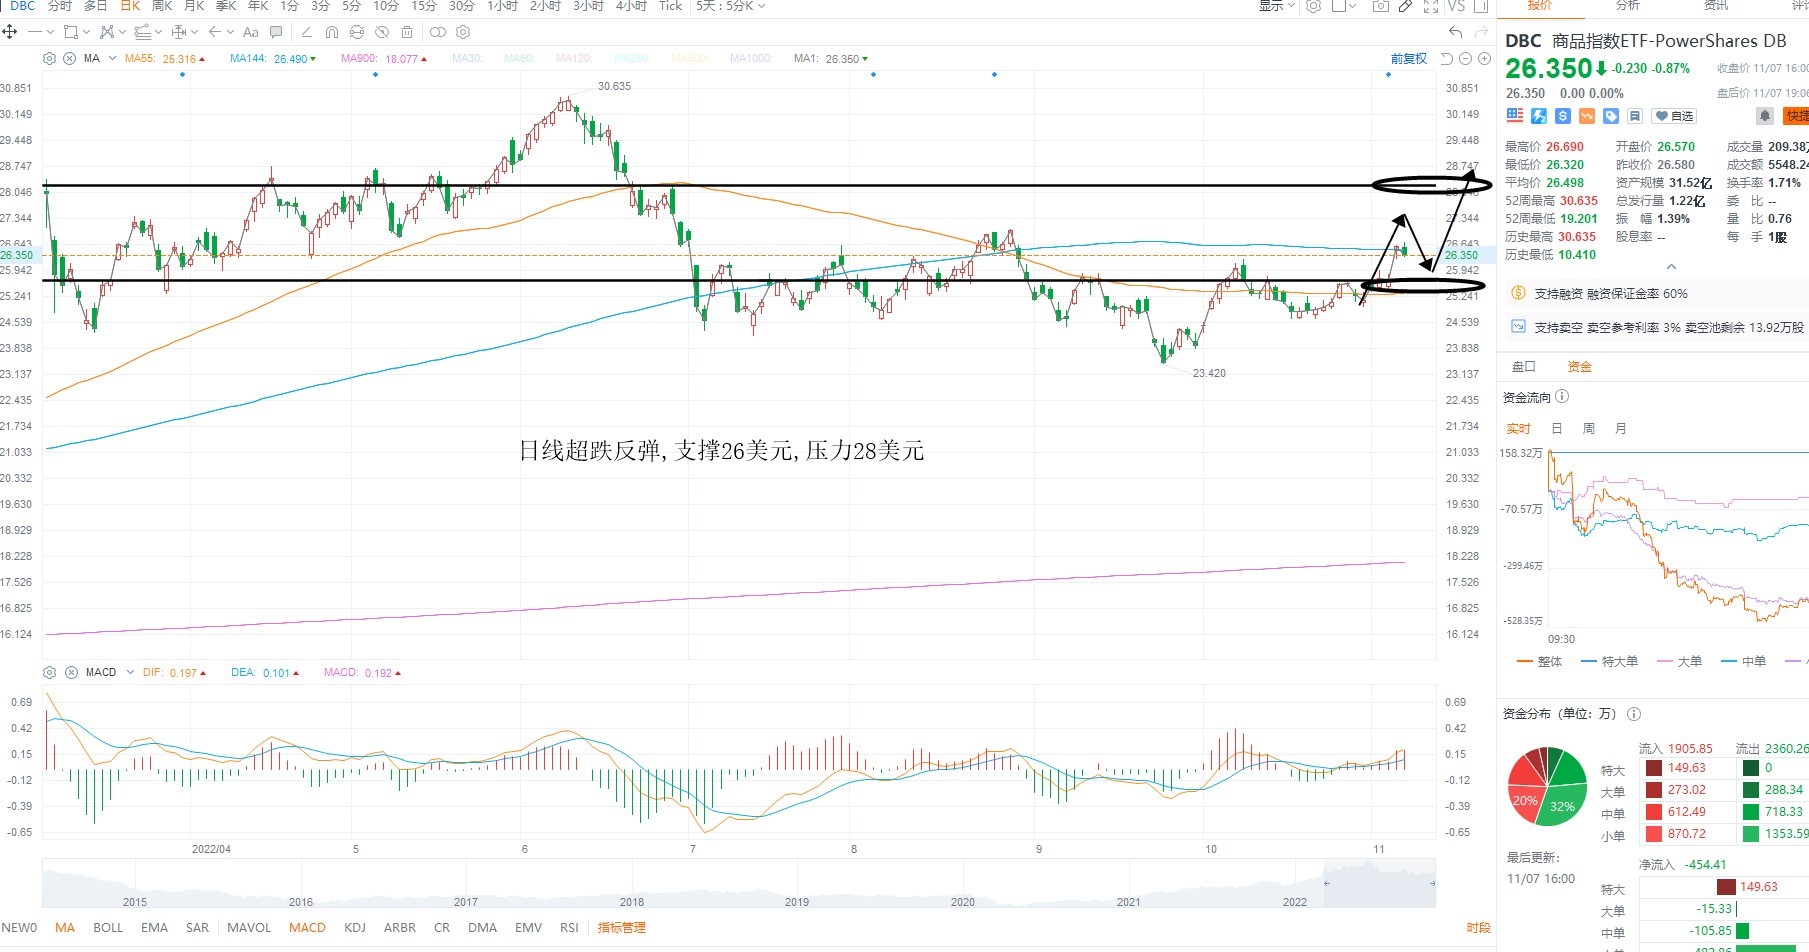Open the 显示 display options dropdown

pos(1277,6)
